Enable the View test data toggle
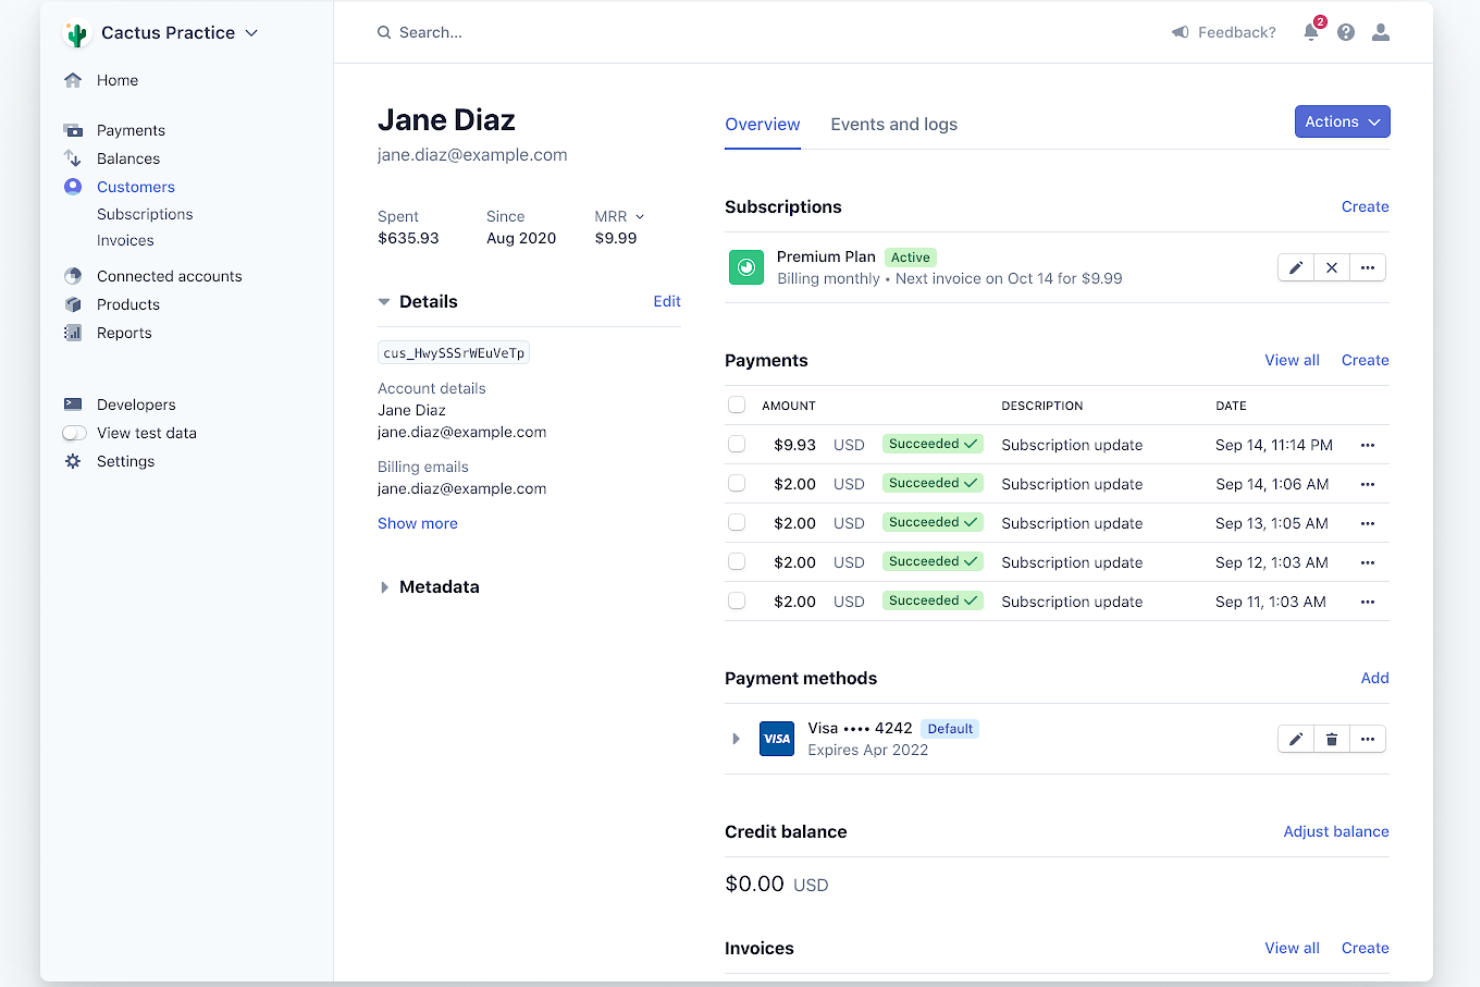Screen dimensions: 1480x987 pos(74,432)
